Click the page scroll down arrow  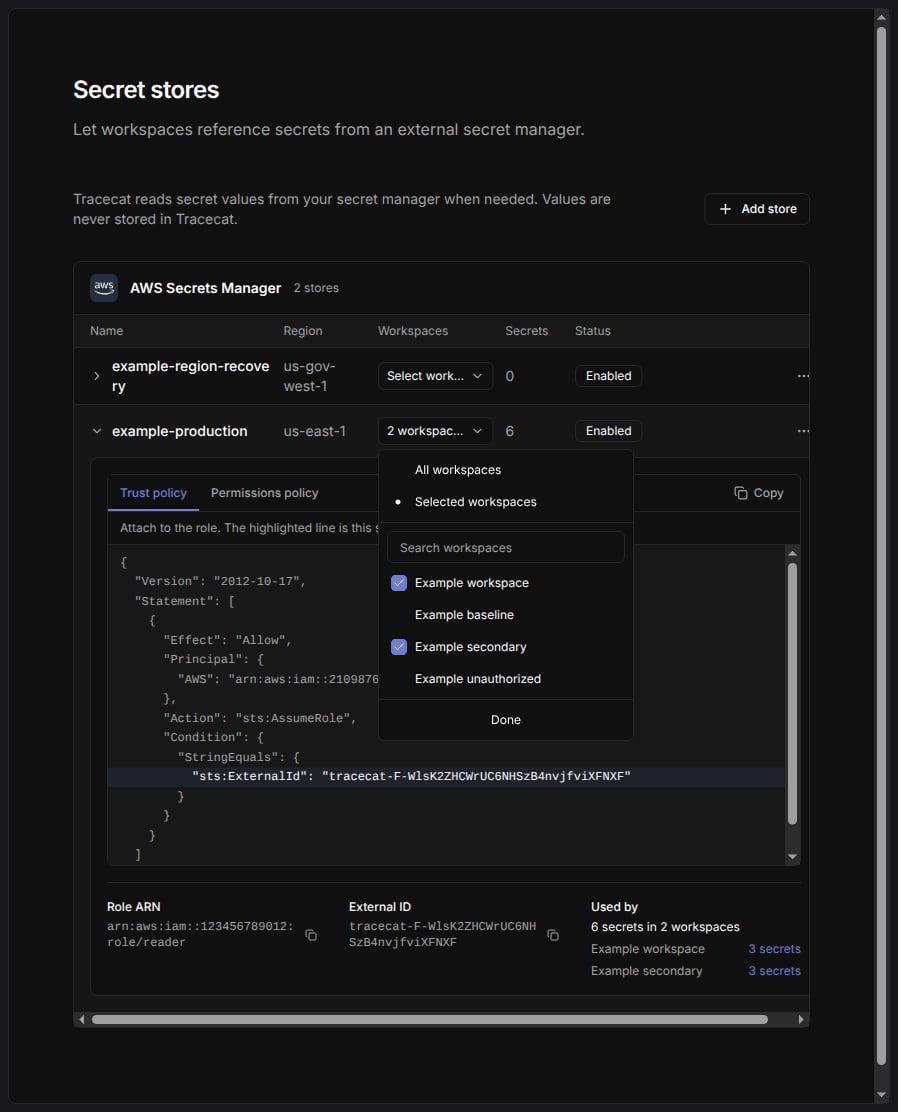coord(882,1095)
